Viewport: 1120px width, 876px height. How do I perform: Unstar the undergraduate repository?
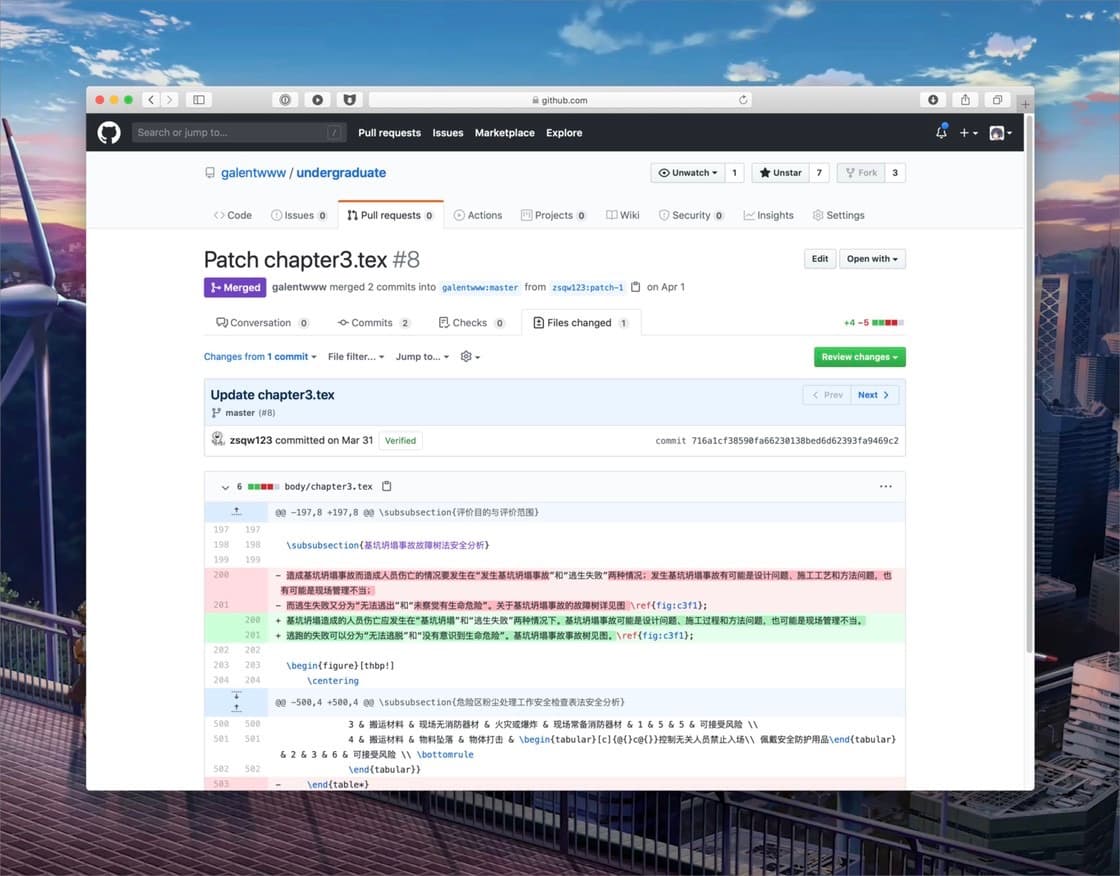(x=780, y=173)
